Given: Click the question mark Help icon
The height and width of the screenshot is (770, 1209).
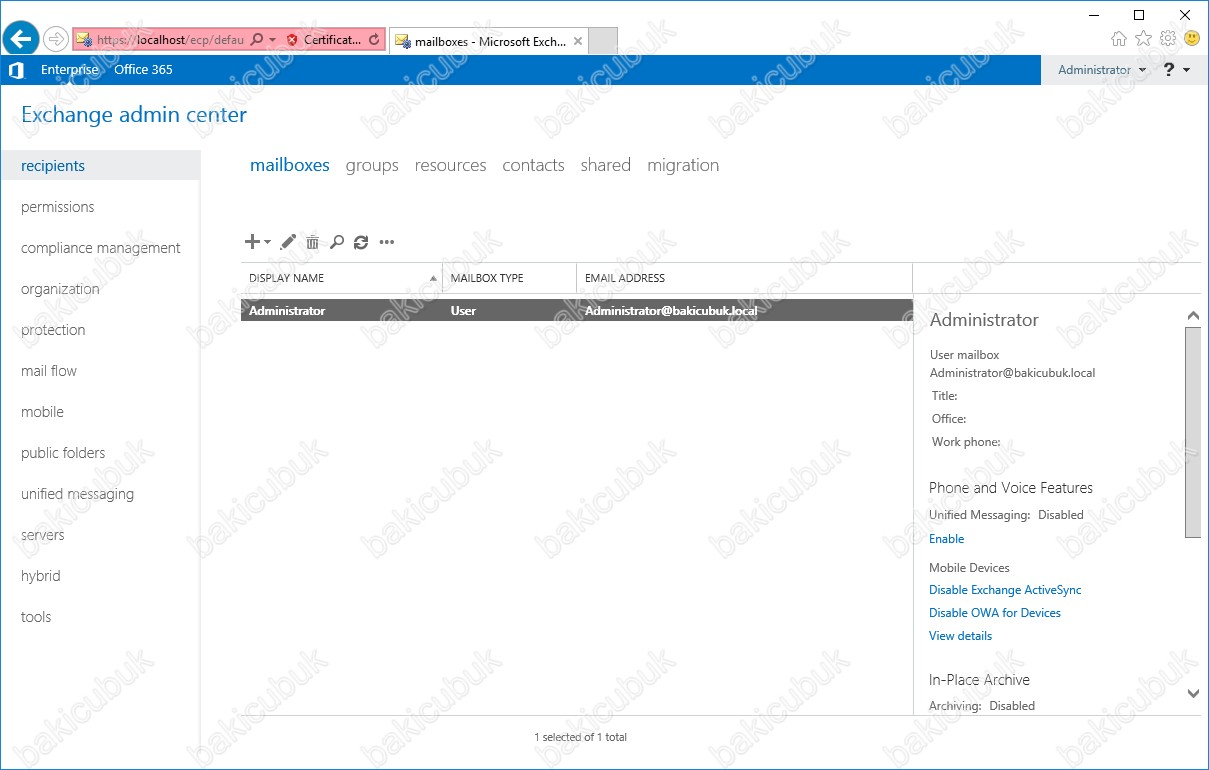Looking at the screenshot, I should pyautogui.click(x=1168, y=70).
